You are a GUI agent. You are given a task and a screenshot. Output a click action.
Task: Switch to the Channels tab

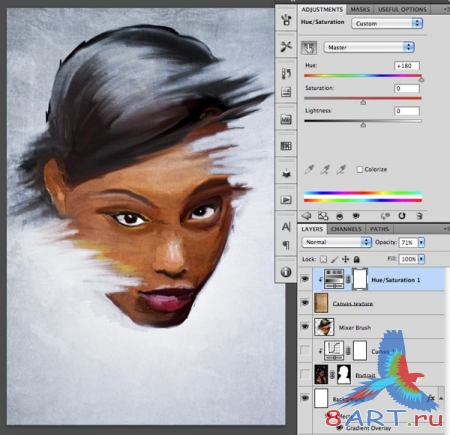346,229
